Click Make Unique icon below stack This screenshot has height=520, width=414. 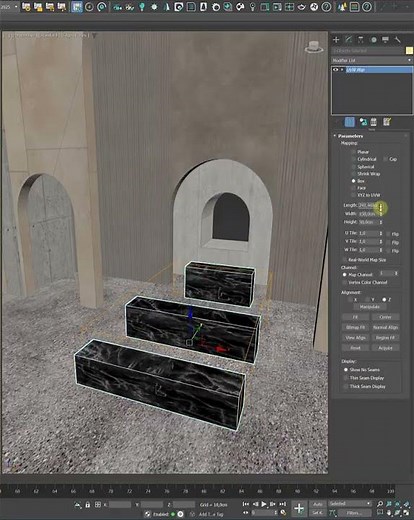click(x=363, y=122)
